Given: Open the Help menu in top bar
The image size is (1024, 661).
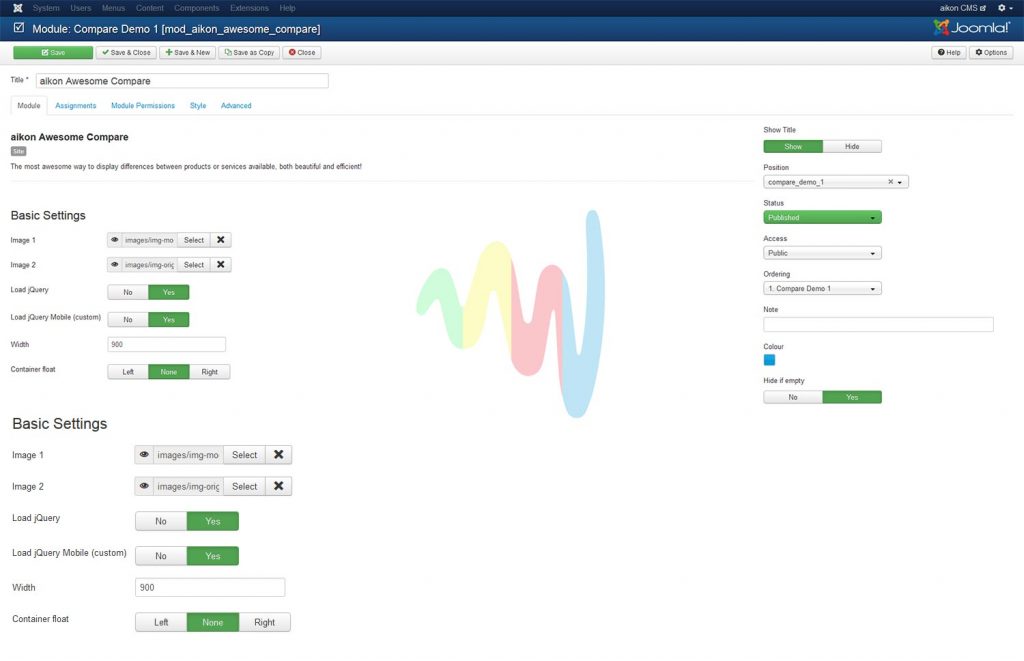Looking at the screenshot, I should click(287, 8).
